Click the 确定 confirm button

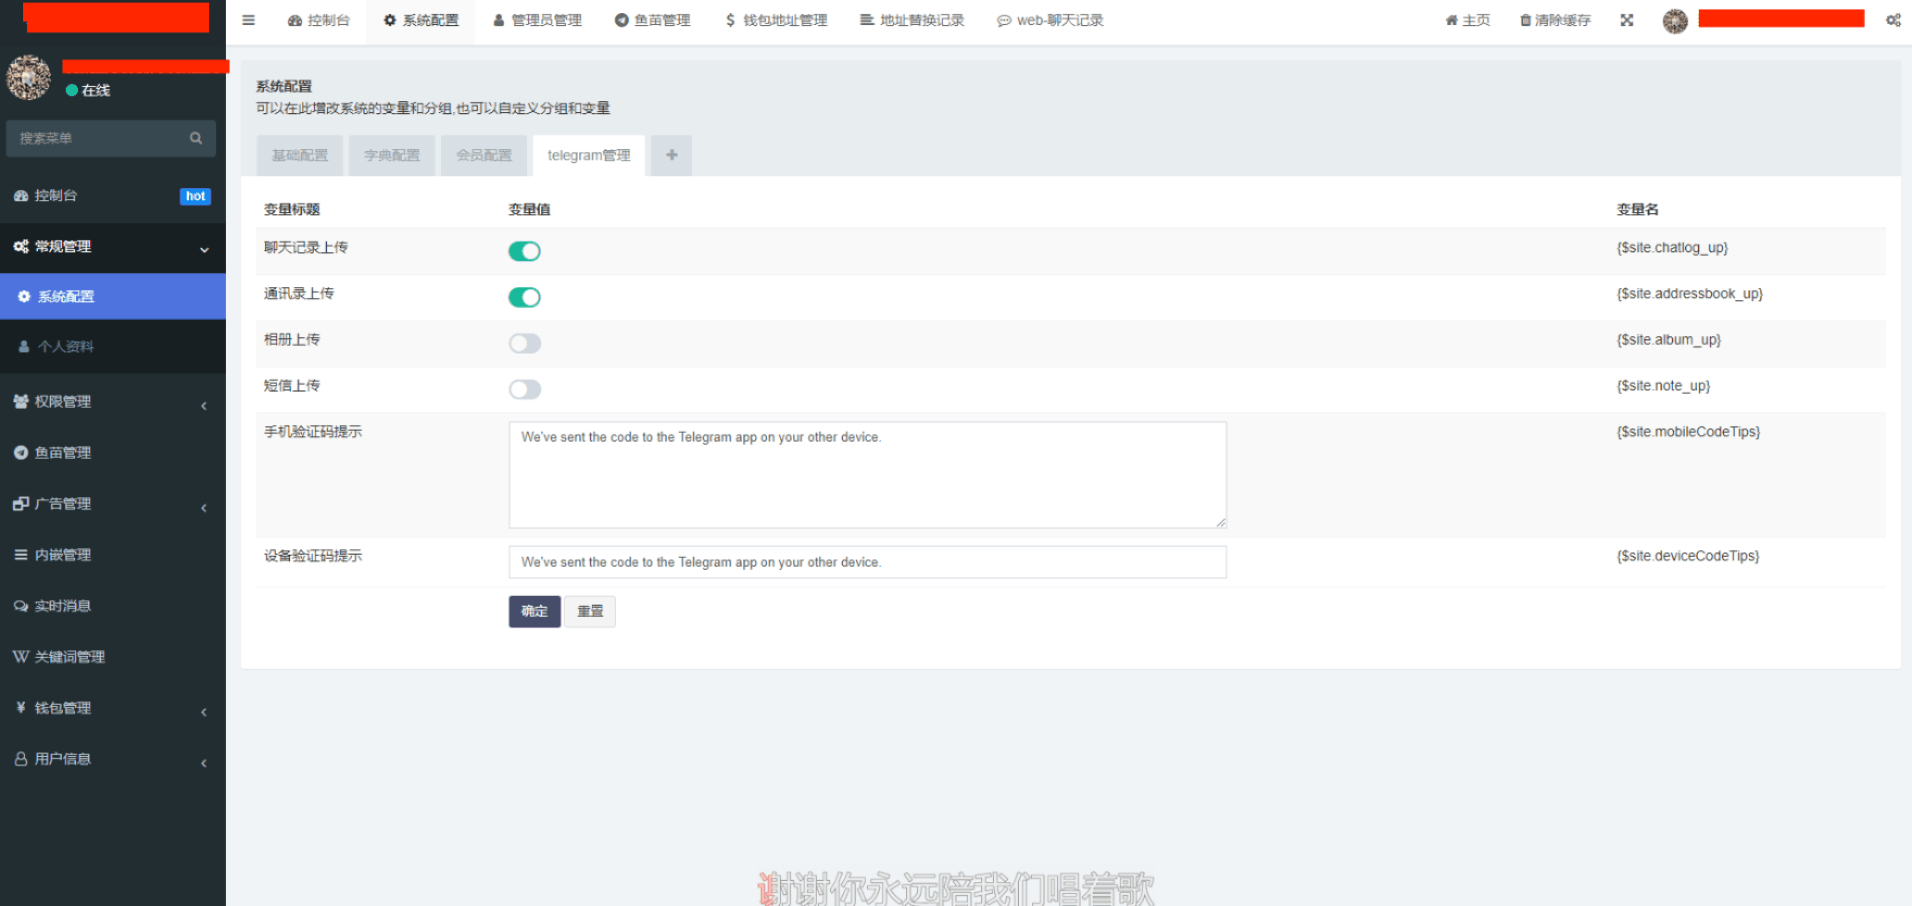[x=534, y=611]
